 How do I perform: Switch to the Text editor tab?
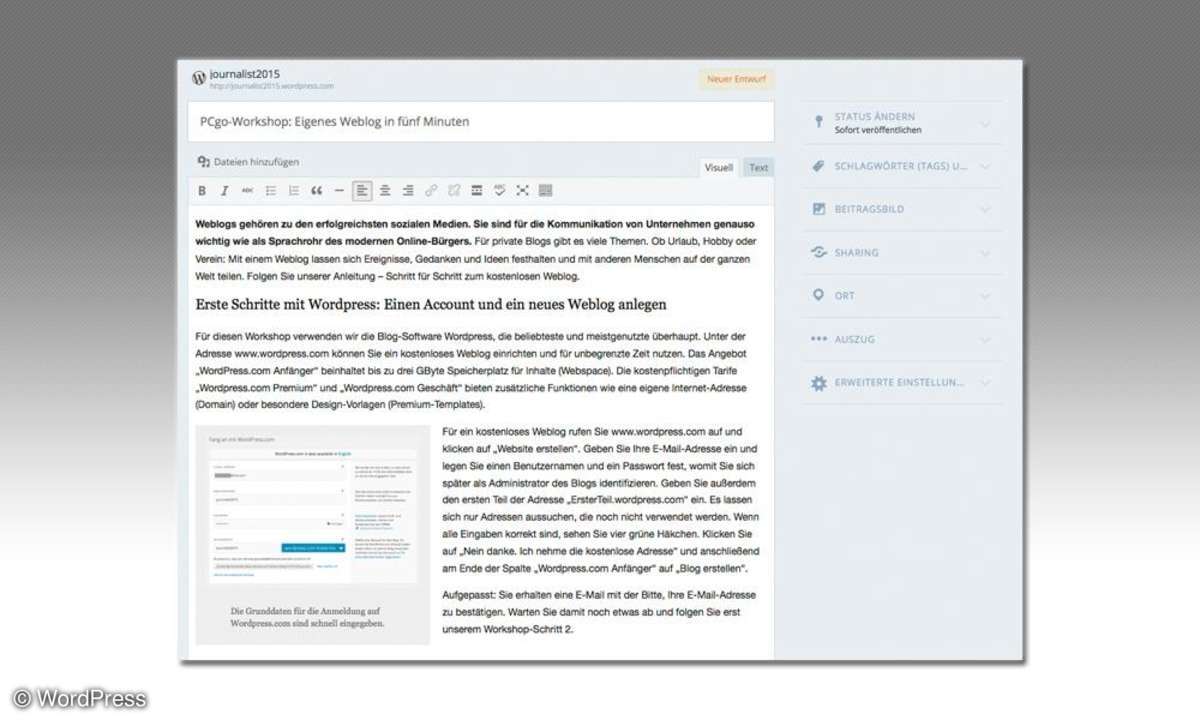[x=759, y=167]
